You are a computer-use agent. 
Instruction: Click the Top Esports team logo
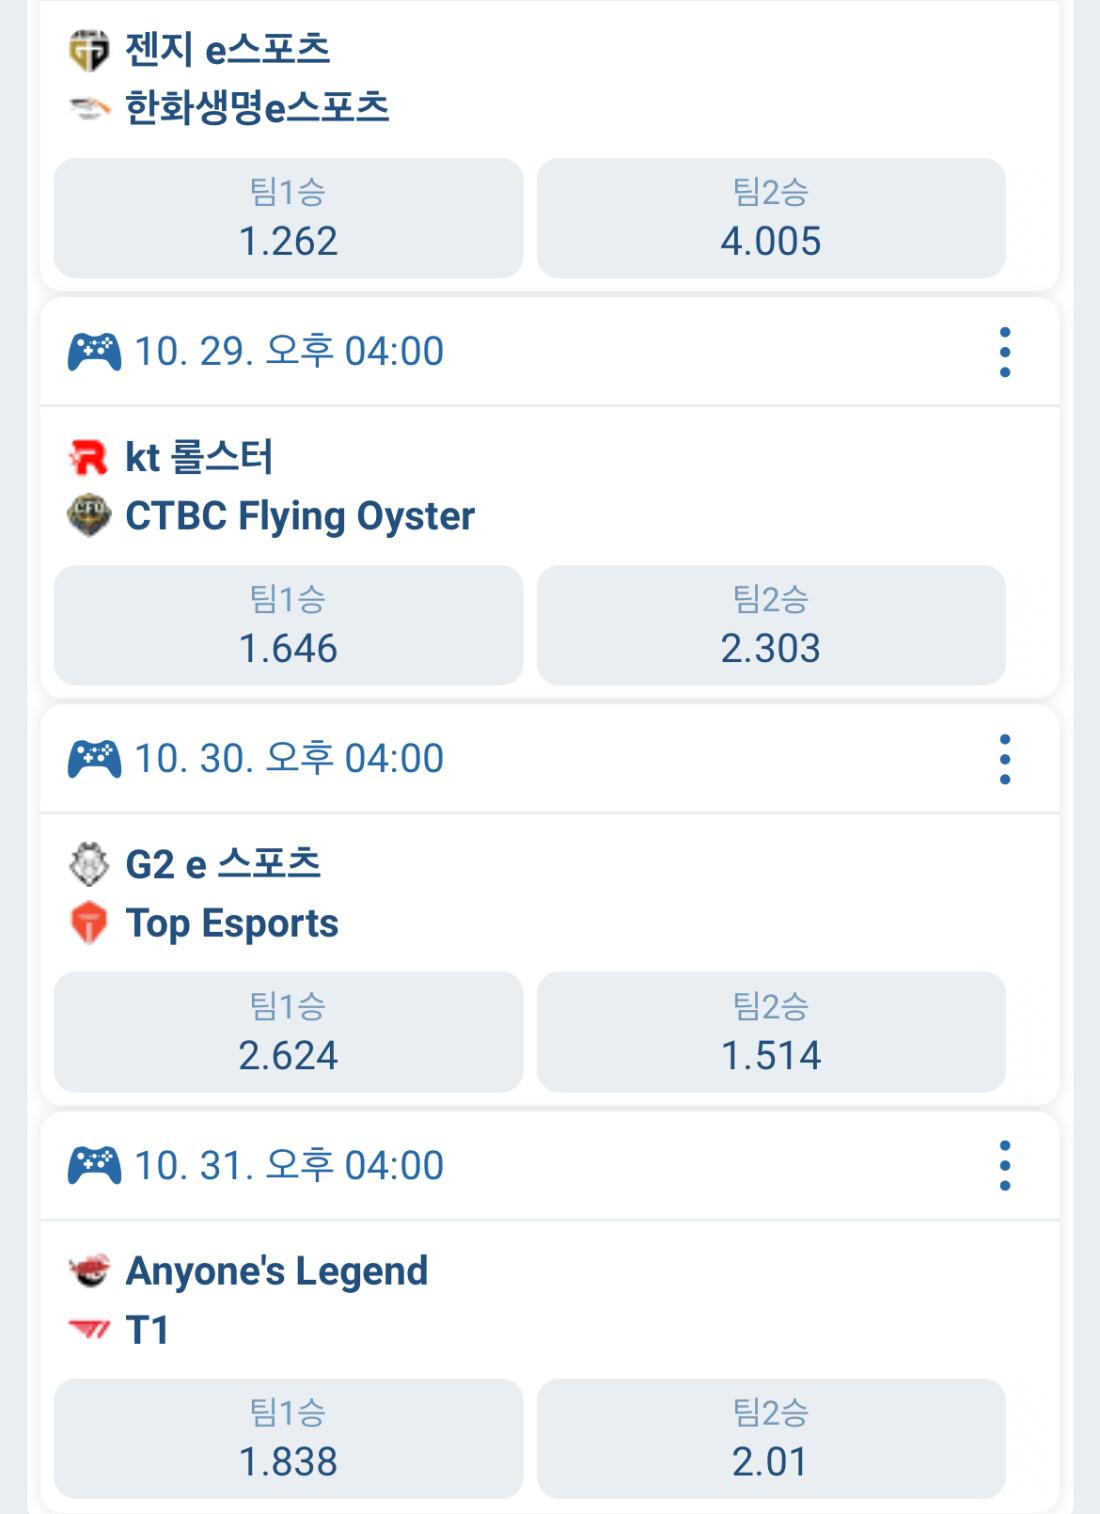coord(89,923)
